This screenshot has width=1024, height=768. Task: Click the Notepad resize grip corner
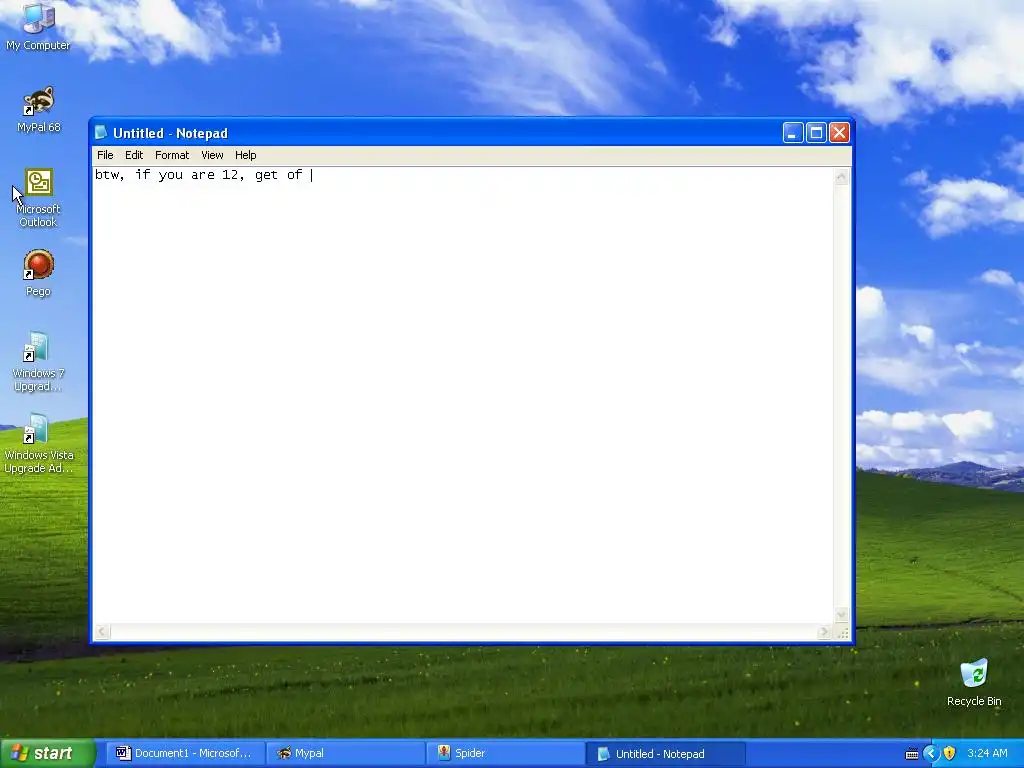pos(842,632)
